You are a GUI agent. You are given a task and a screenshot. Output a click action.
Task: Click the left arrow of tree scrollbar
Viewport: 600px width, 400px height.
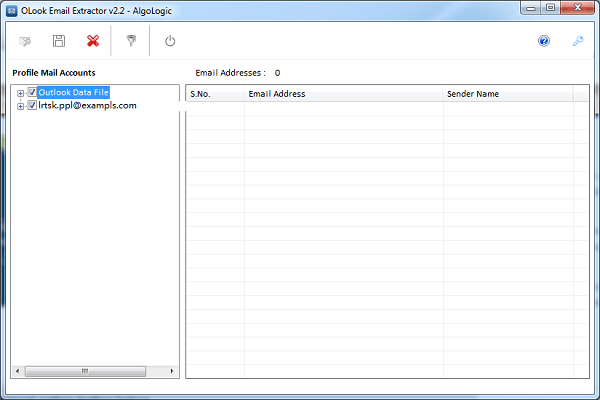click(18, 371)
